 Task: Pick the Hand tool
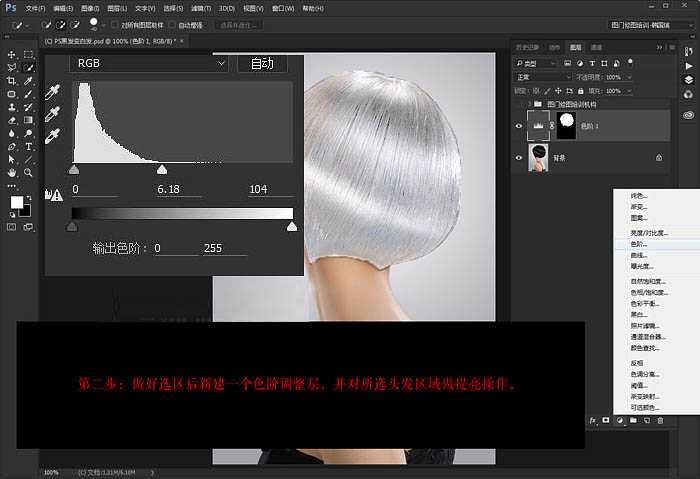coord(10,172)
